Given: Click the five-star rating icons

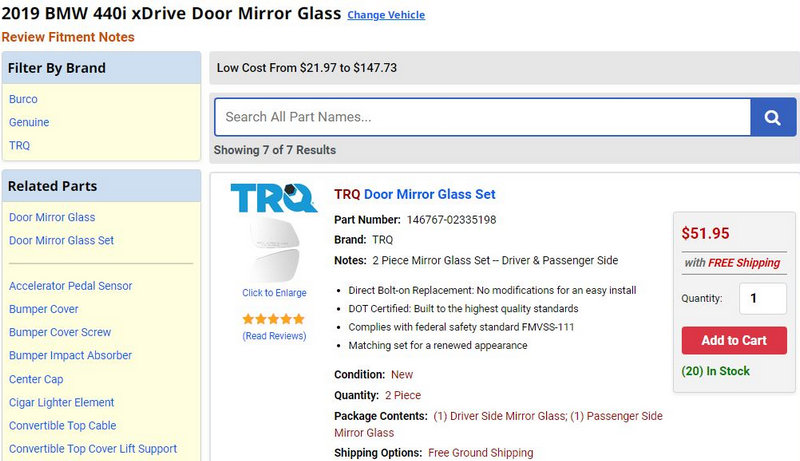Looking at the screenshot, I should [273, 319].
